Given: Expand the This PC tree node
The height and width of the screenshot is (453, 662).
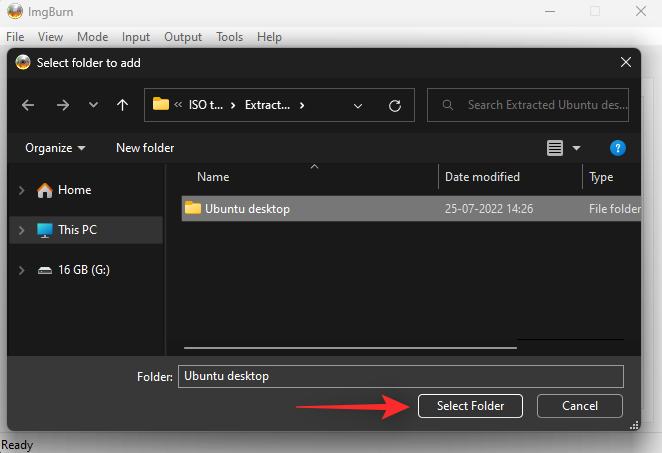Looking at the screenshot, I should coord(22,230).
